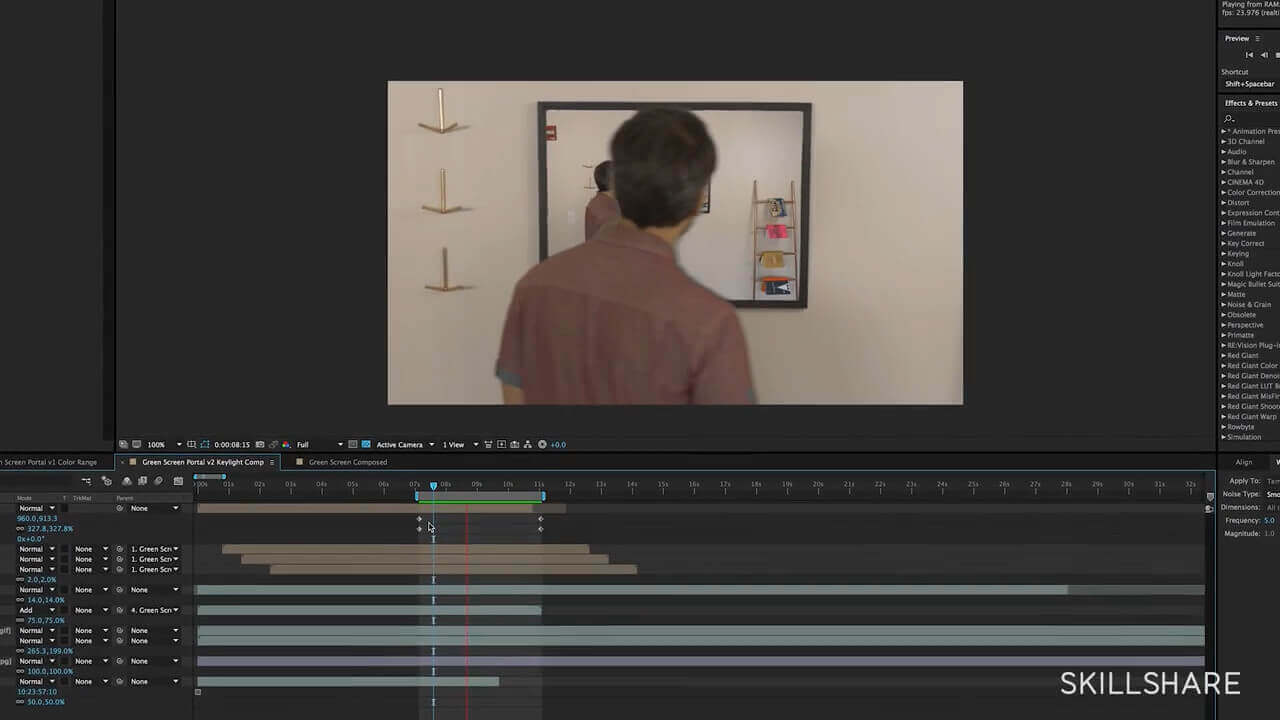Switch to the Green Screen Composed tab
This screenshot has width=1280, height=720.
pyautogui.click(x=346, y=462)
